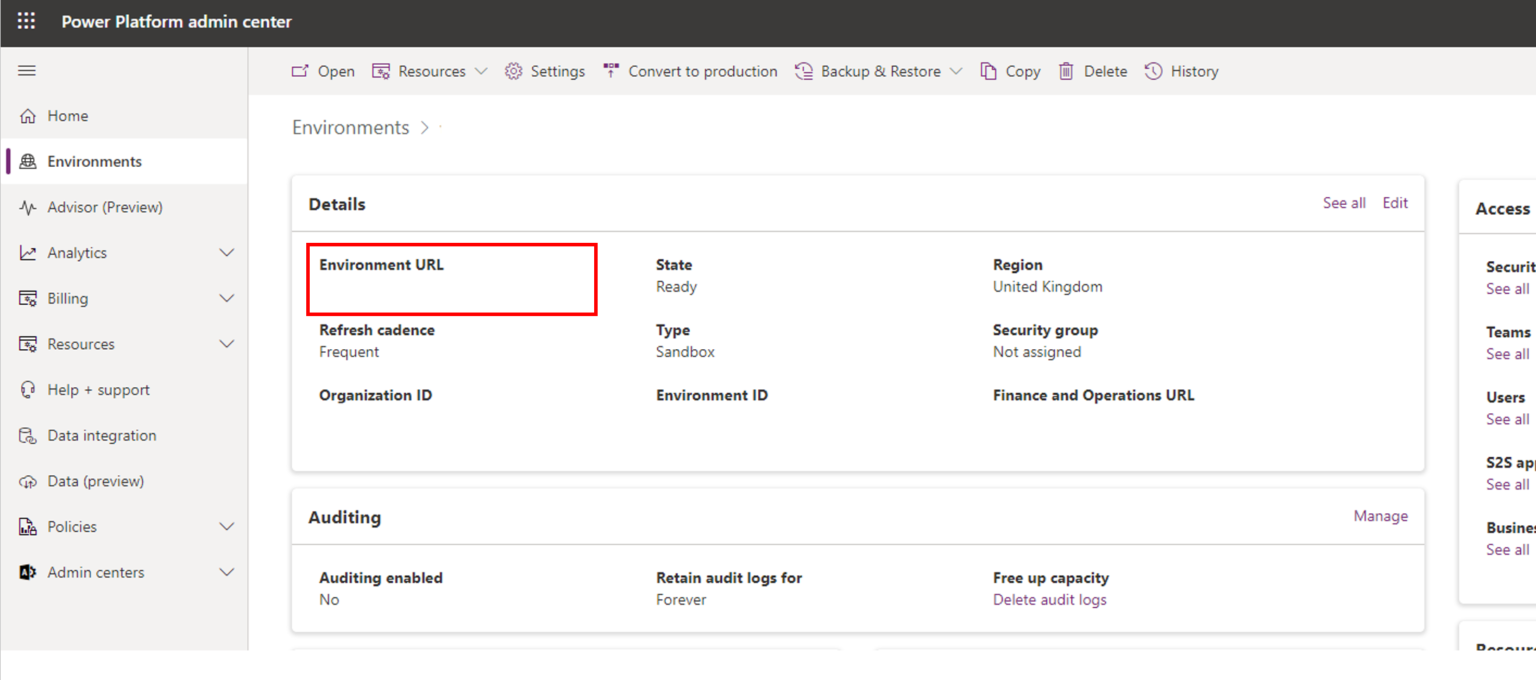Click the Security group value Not assigned
The width and height of the screenshot is (1536, 680).
pyautogui.click(x=1037, y=352)
